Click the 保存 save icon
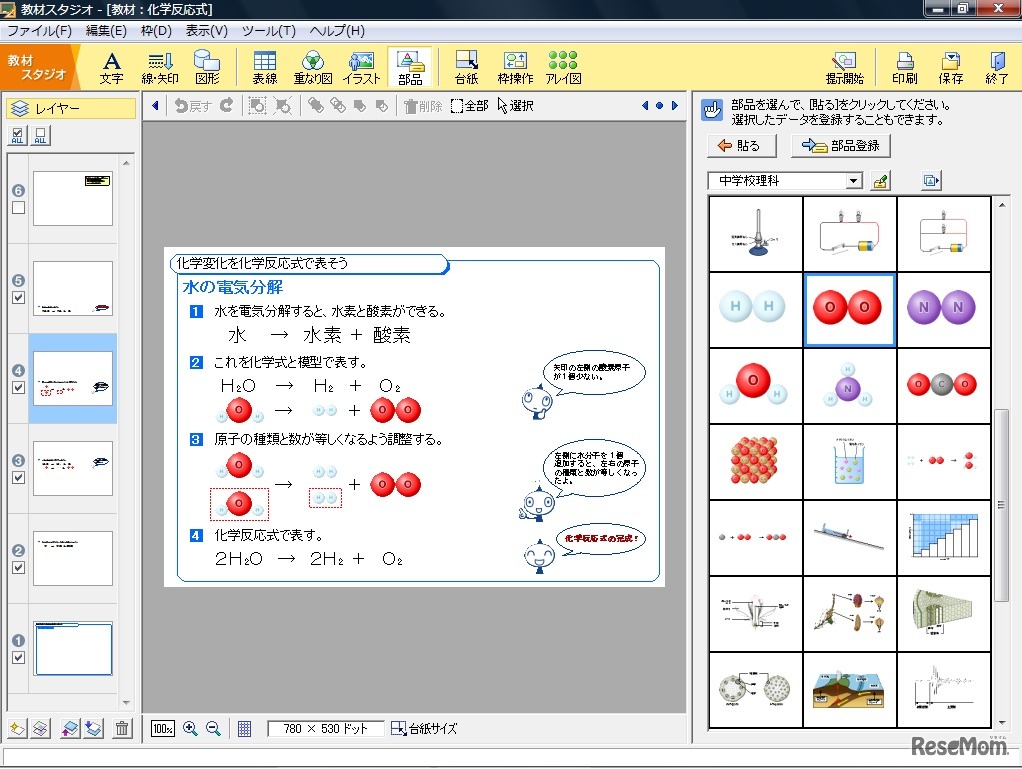1022x769 pixels. tap(950, 67)
